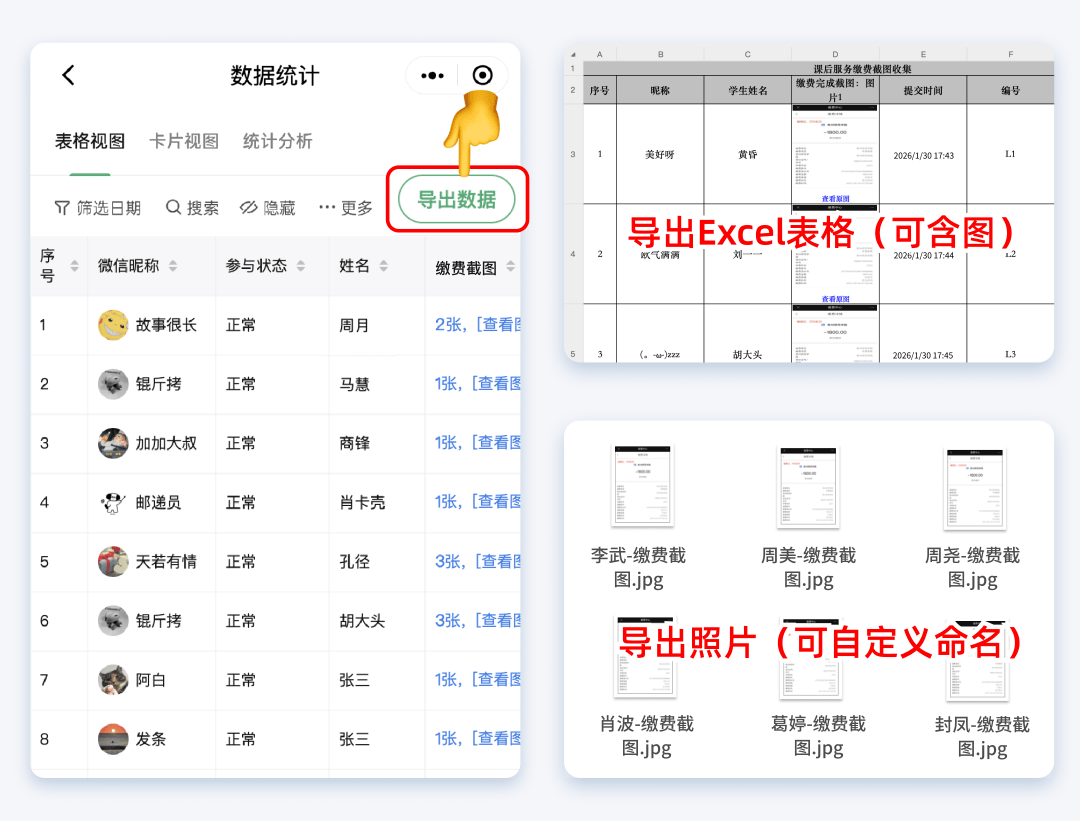This screenshot has height=821, width=1080.
Task: Click the 导出数据 button
Action: (x=456, y=200)
